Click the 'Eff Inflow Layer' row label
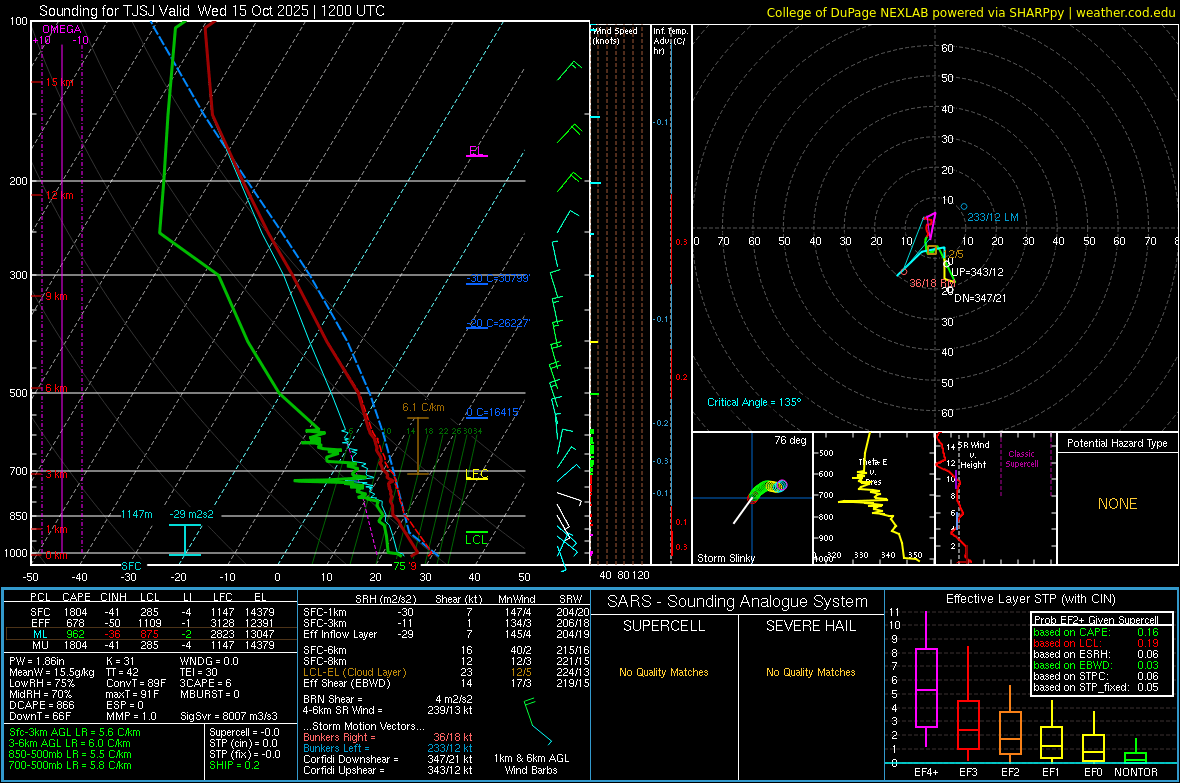 coord(339,634)
